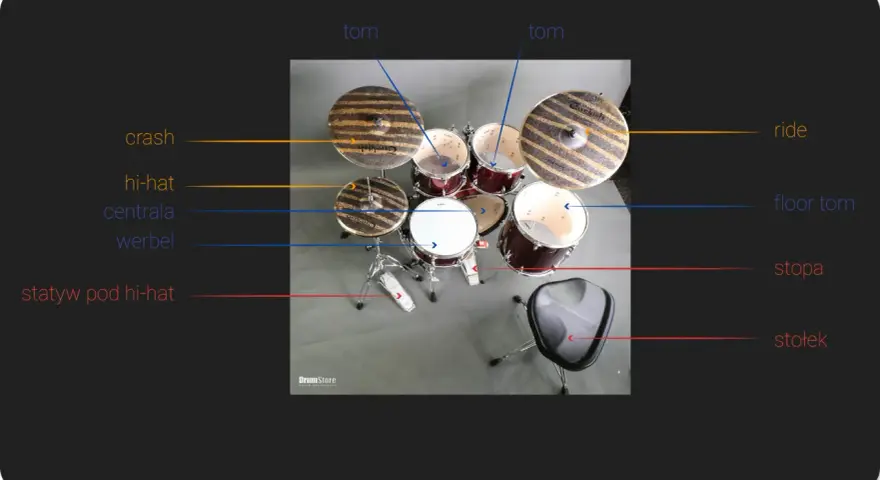This screenshot has height=480, width=880.
Task: Click the orange "ride" label
Action: pyautogui.click(x=790, y=130)
